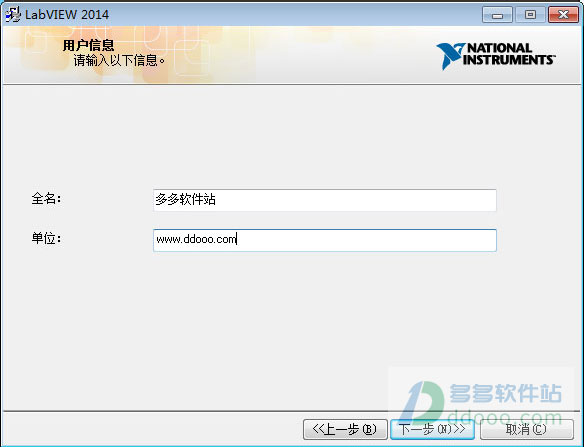
Task: Close the LabVIEW 2014 installer window
Action: 563,15
